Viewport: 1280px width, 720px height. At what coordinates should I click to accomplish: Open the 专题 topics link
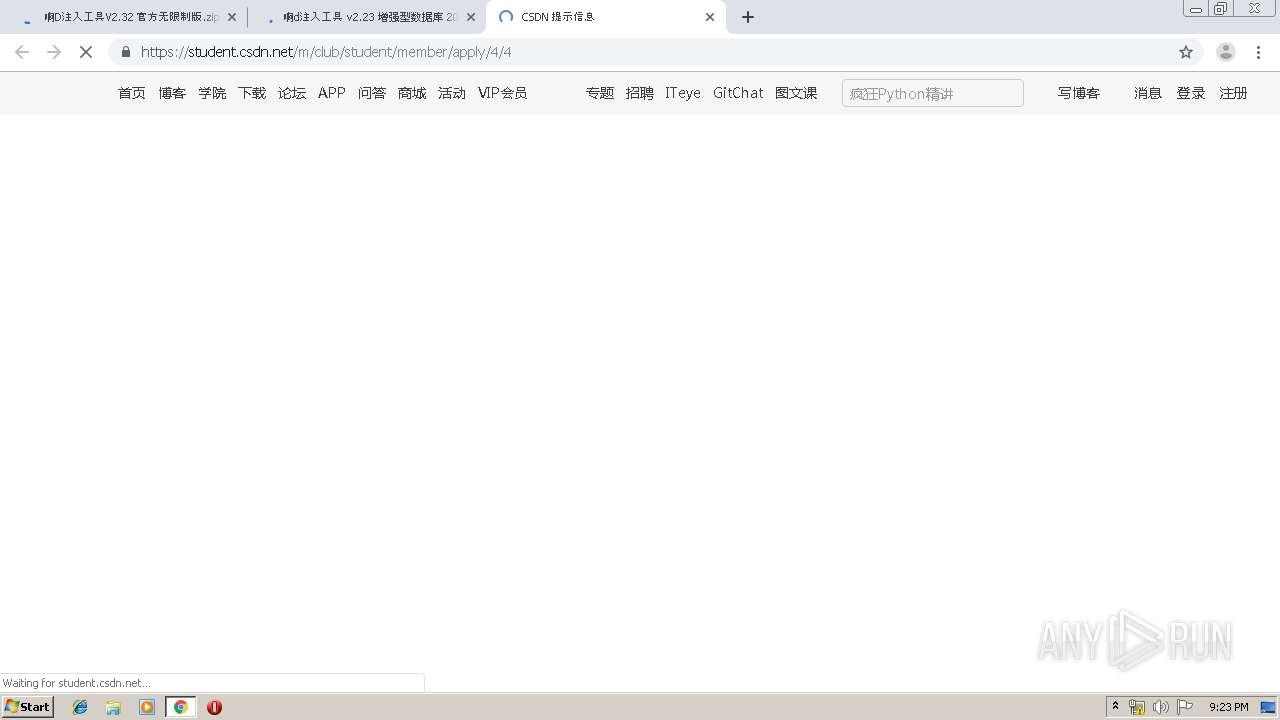600,93
